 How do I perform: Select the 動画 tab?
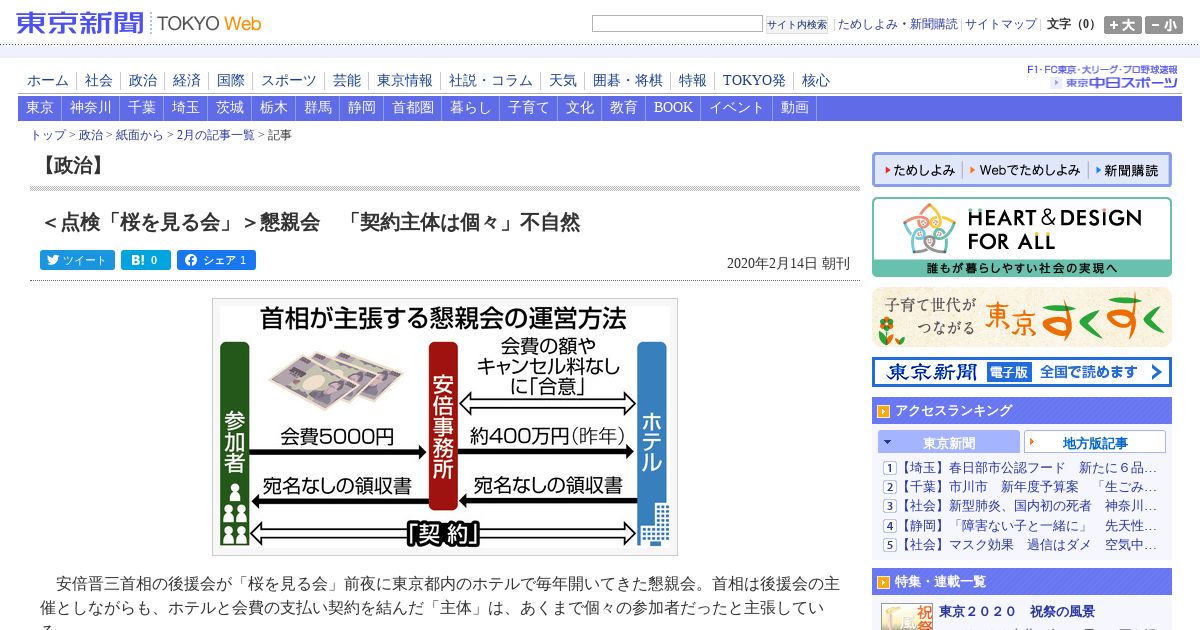pos(796,108)
